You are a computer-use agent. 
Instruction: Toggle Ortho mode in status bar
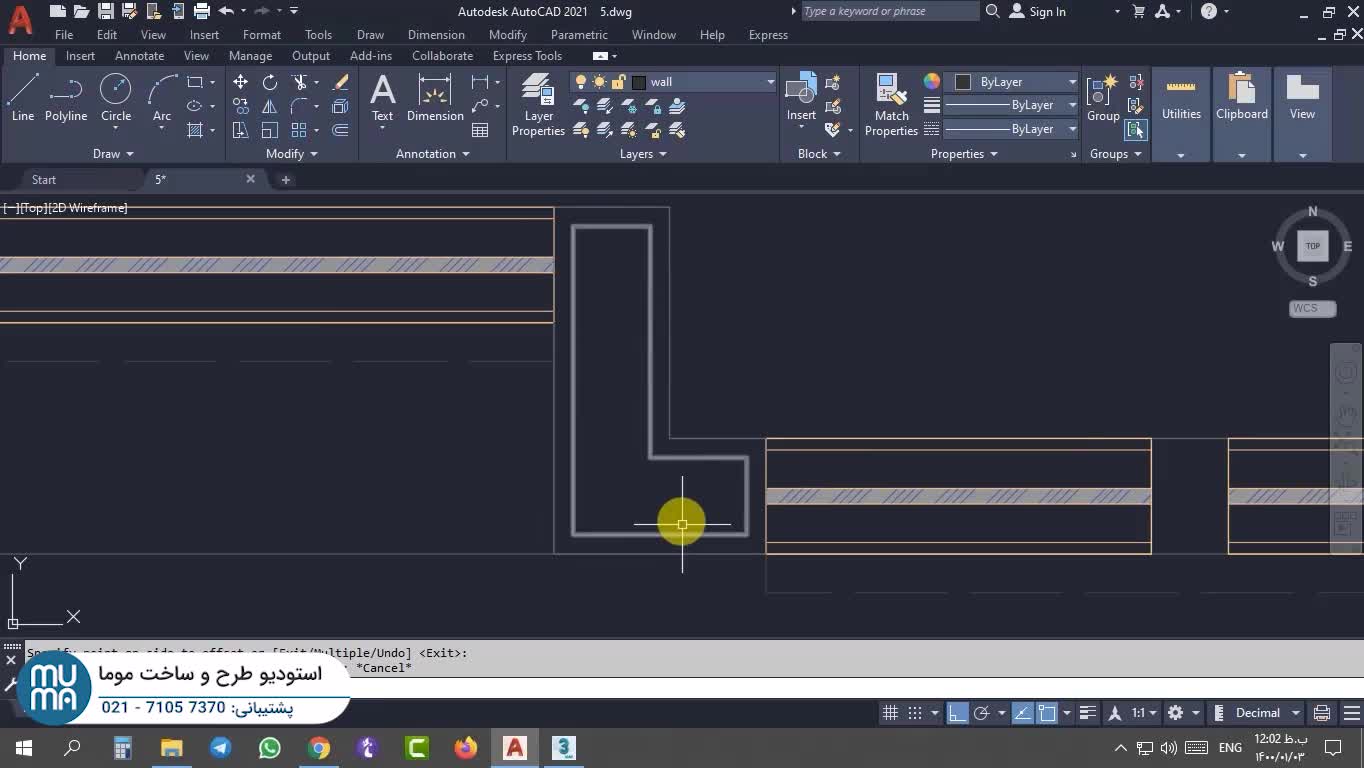coord(957,713)
